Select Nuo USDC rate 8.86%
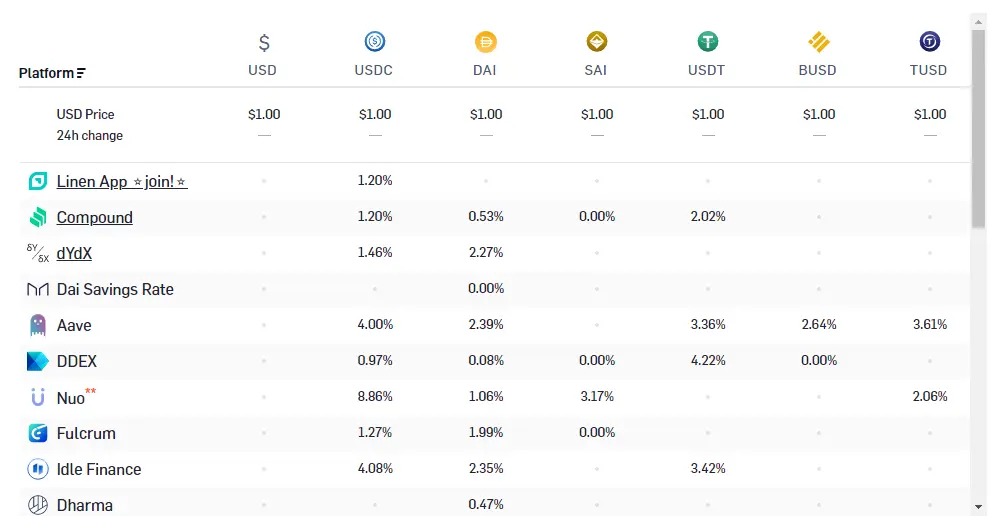Viewport: 991px width, 516px height. coord(375,396)
